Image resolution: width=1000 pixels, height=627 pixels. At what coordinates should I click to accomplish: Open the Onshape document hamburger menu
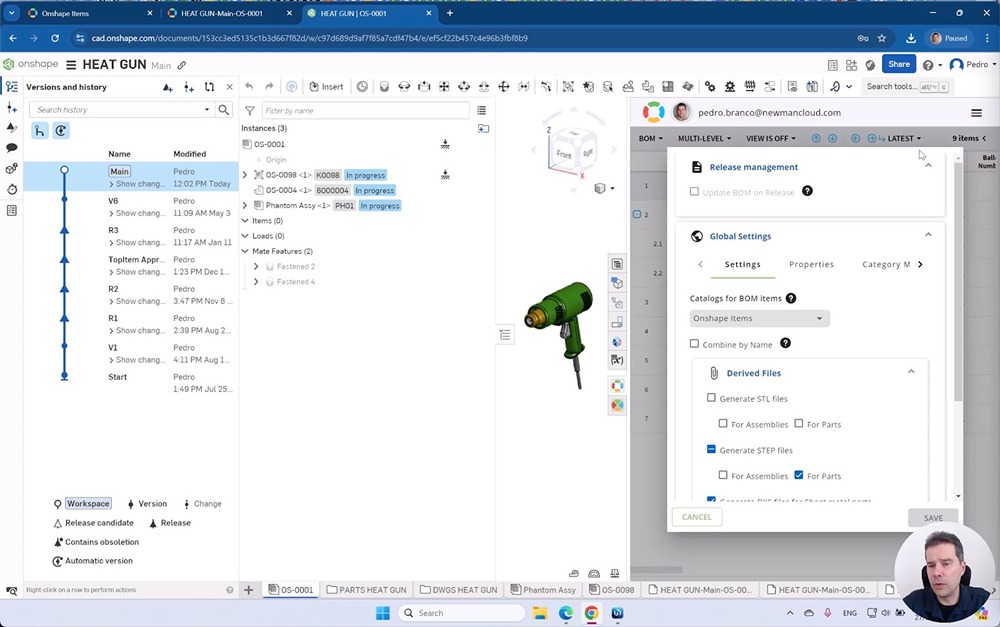point(71,64)
